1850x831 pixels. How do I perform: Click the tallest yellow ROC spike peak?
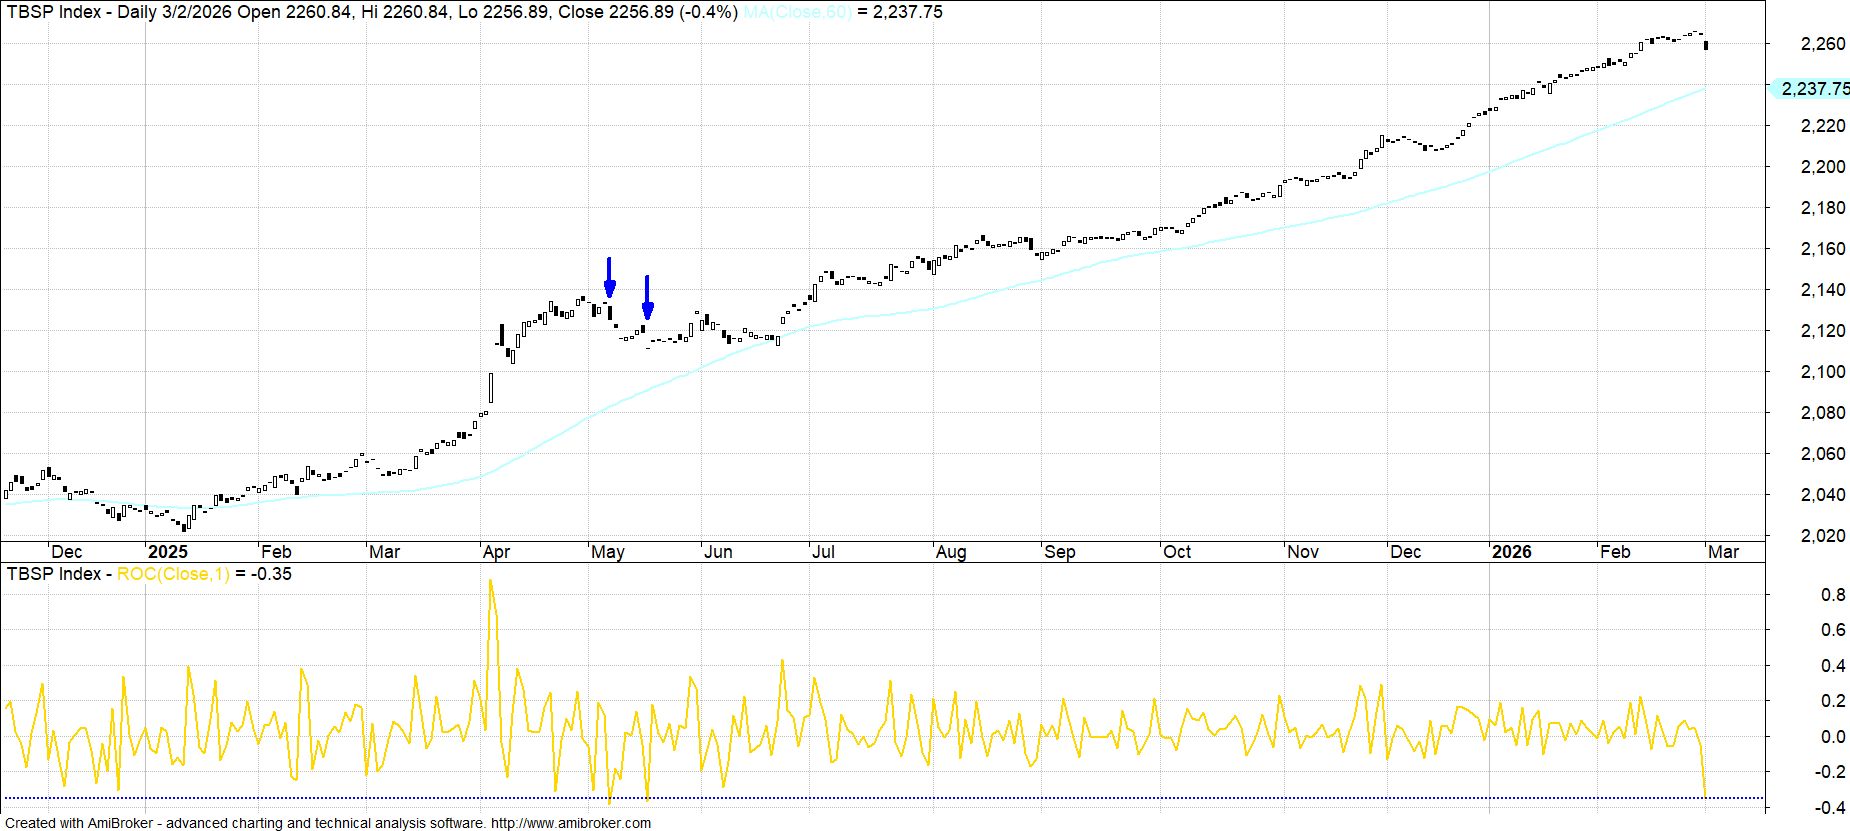point(490,581)
